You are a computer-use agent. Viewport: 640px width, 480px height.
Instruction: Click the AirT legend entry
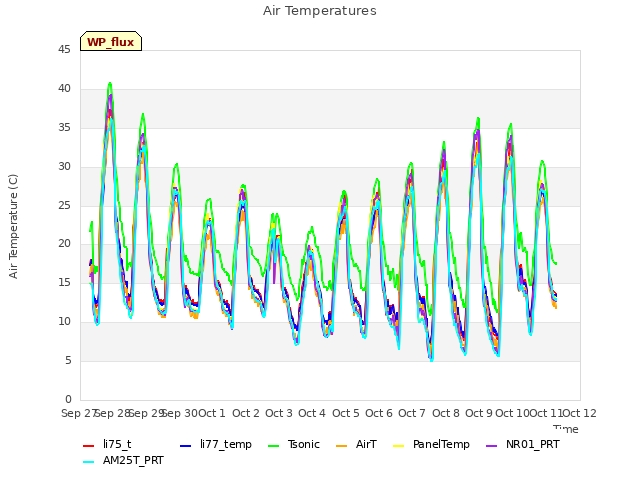pos(356,444)
